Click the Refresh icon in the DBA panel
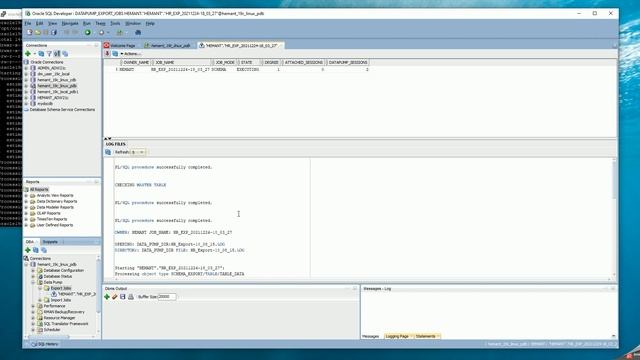This screenshot has width=640, height=360. 36,250
